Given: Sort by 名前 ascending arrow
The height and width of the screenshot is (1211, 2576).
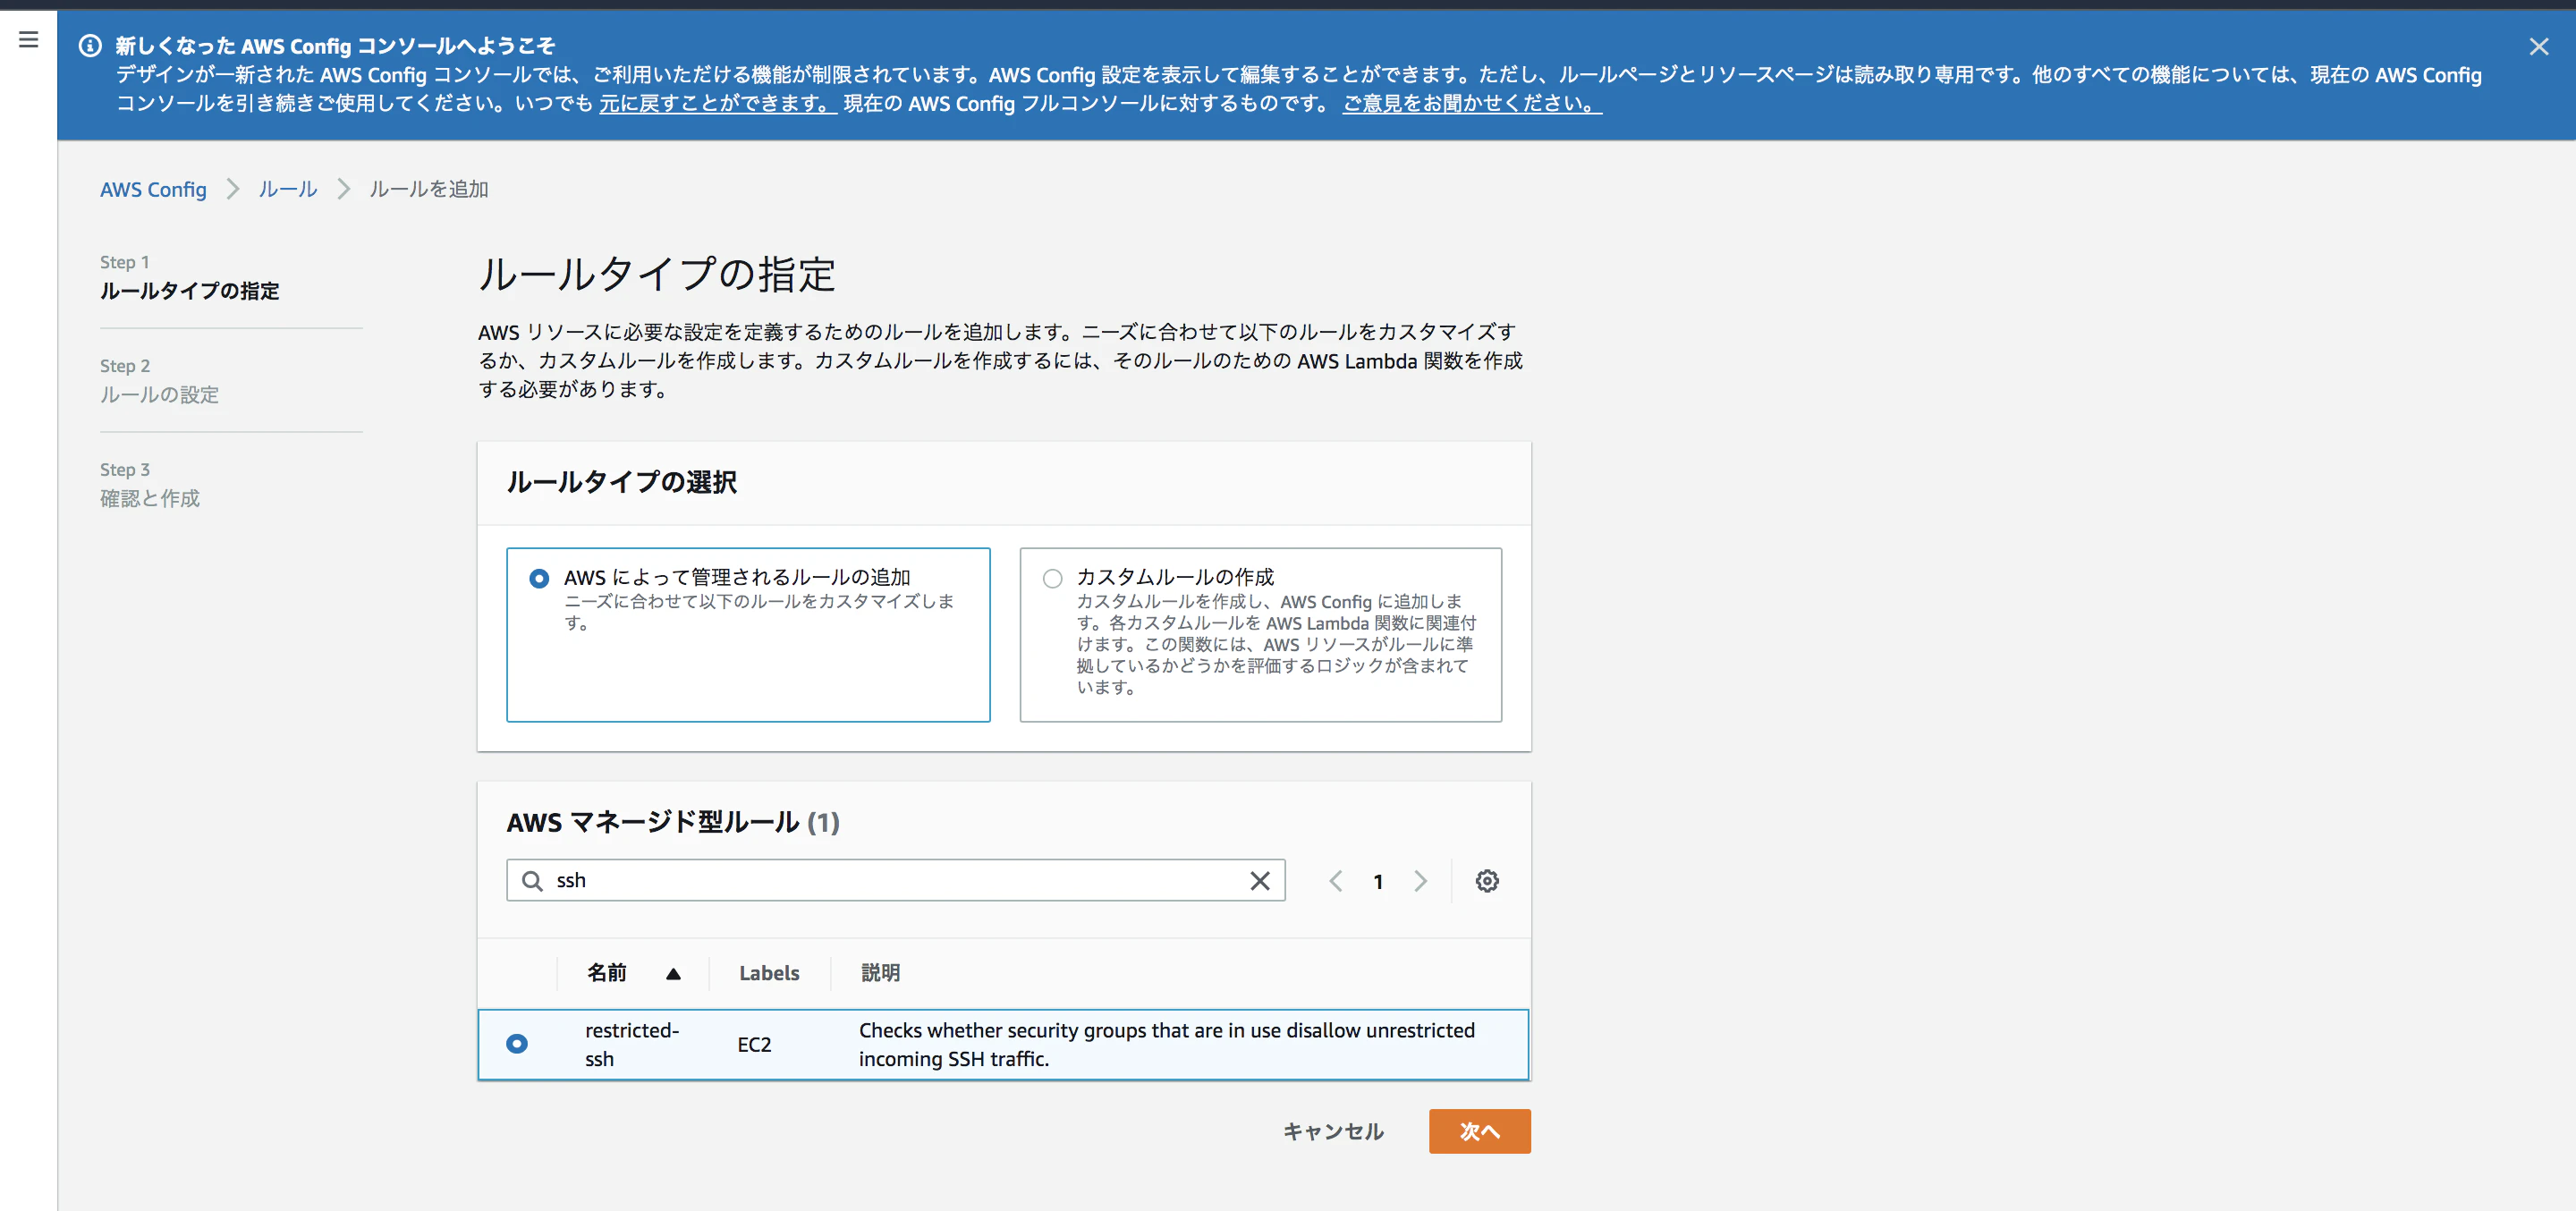Looking at the screenshot, I should [x=673, y=974].
